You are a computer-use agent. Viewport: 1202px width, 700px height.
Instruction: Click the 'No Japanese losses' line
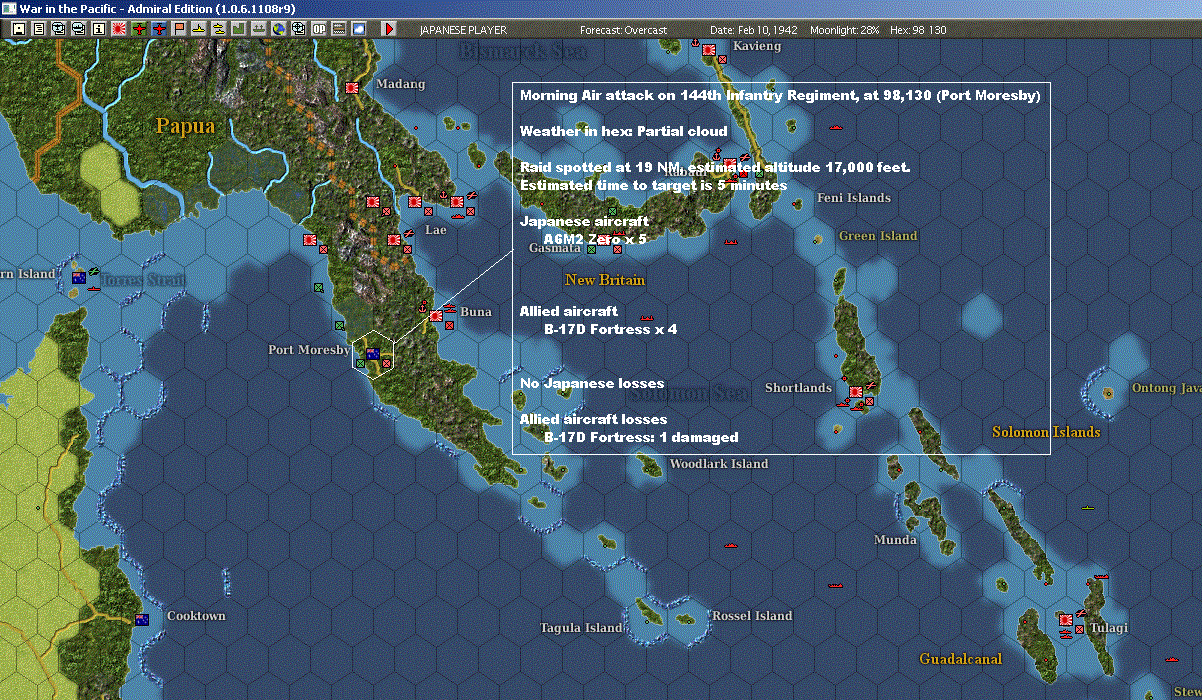592,383
